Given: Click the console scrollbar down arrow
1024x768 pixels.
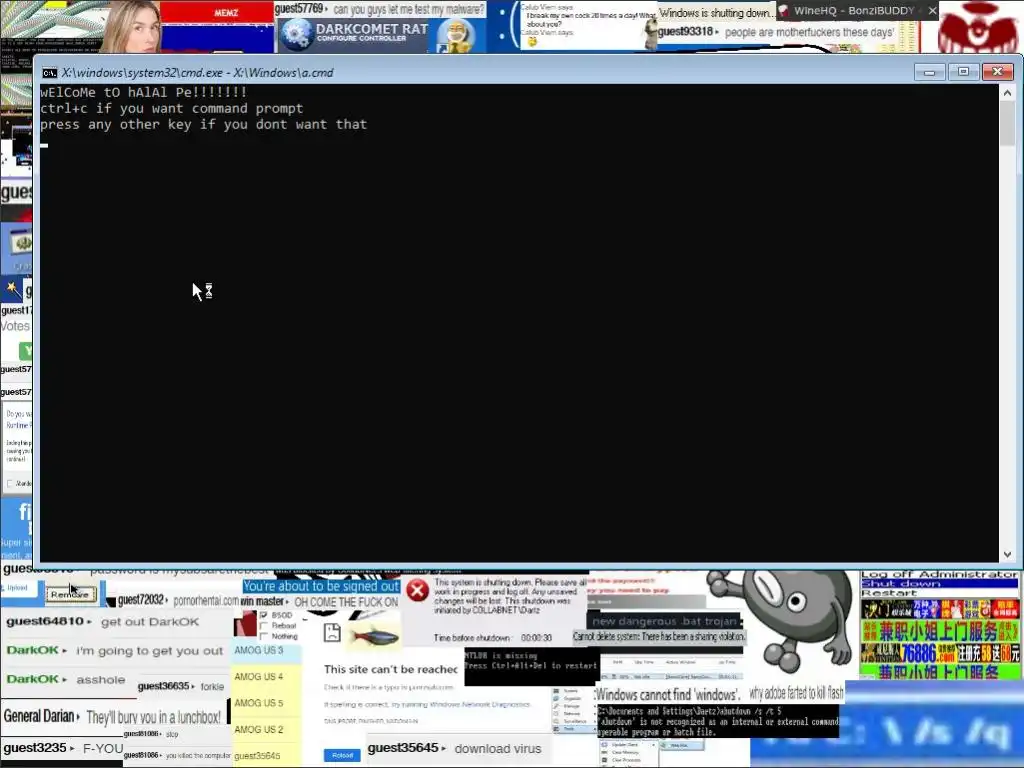Looking at the screenshot, I should [x=1007, y=554].
